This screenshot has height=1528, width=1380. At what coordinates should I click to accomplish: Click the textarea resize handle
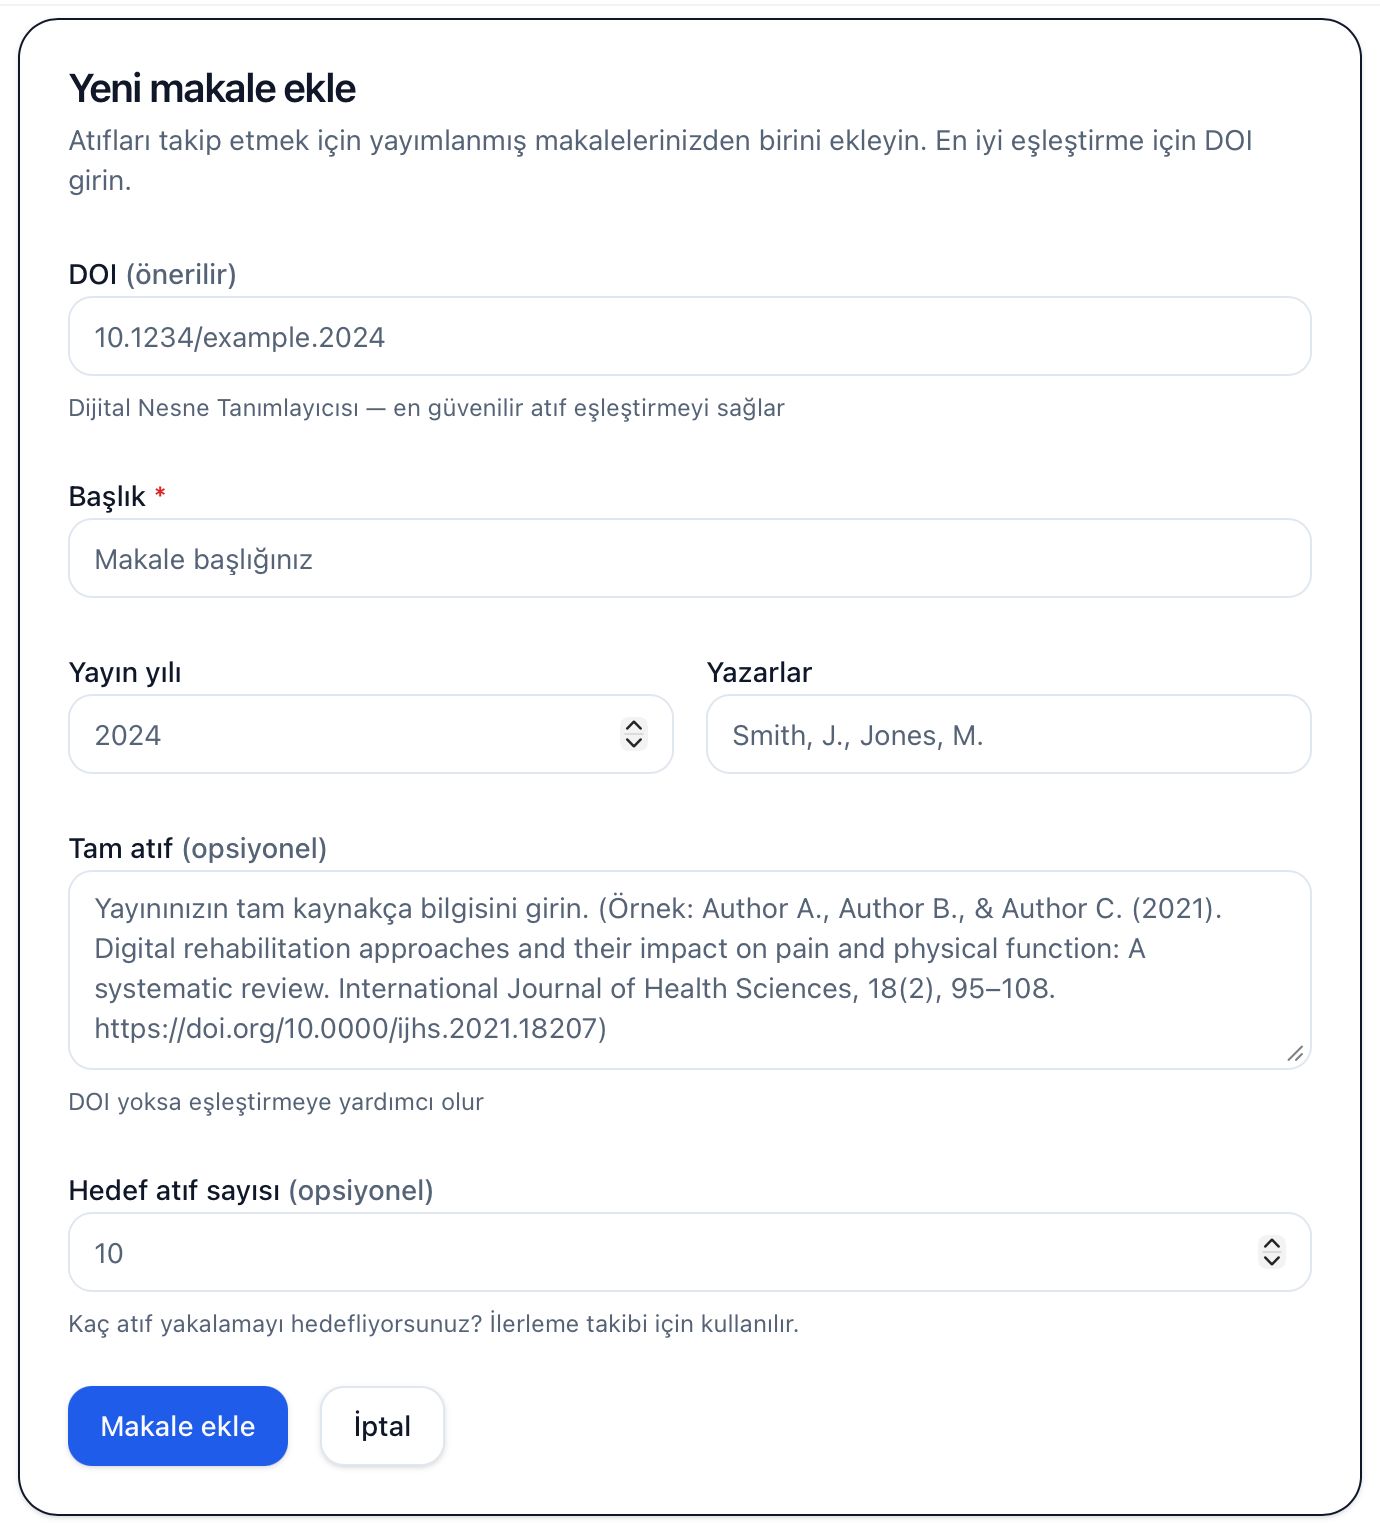click(x=1297, y=1051)
